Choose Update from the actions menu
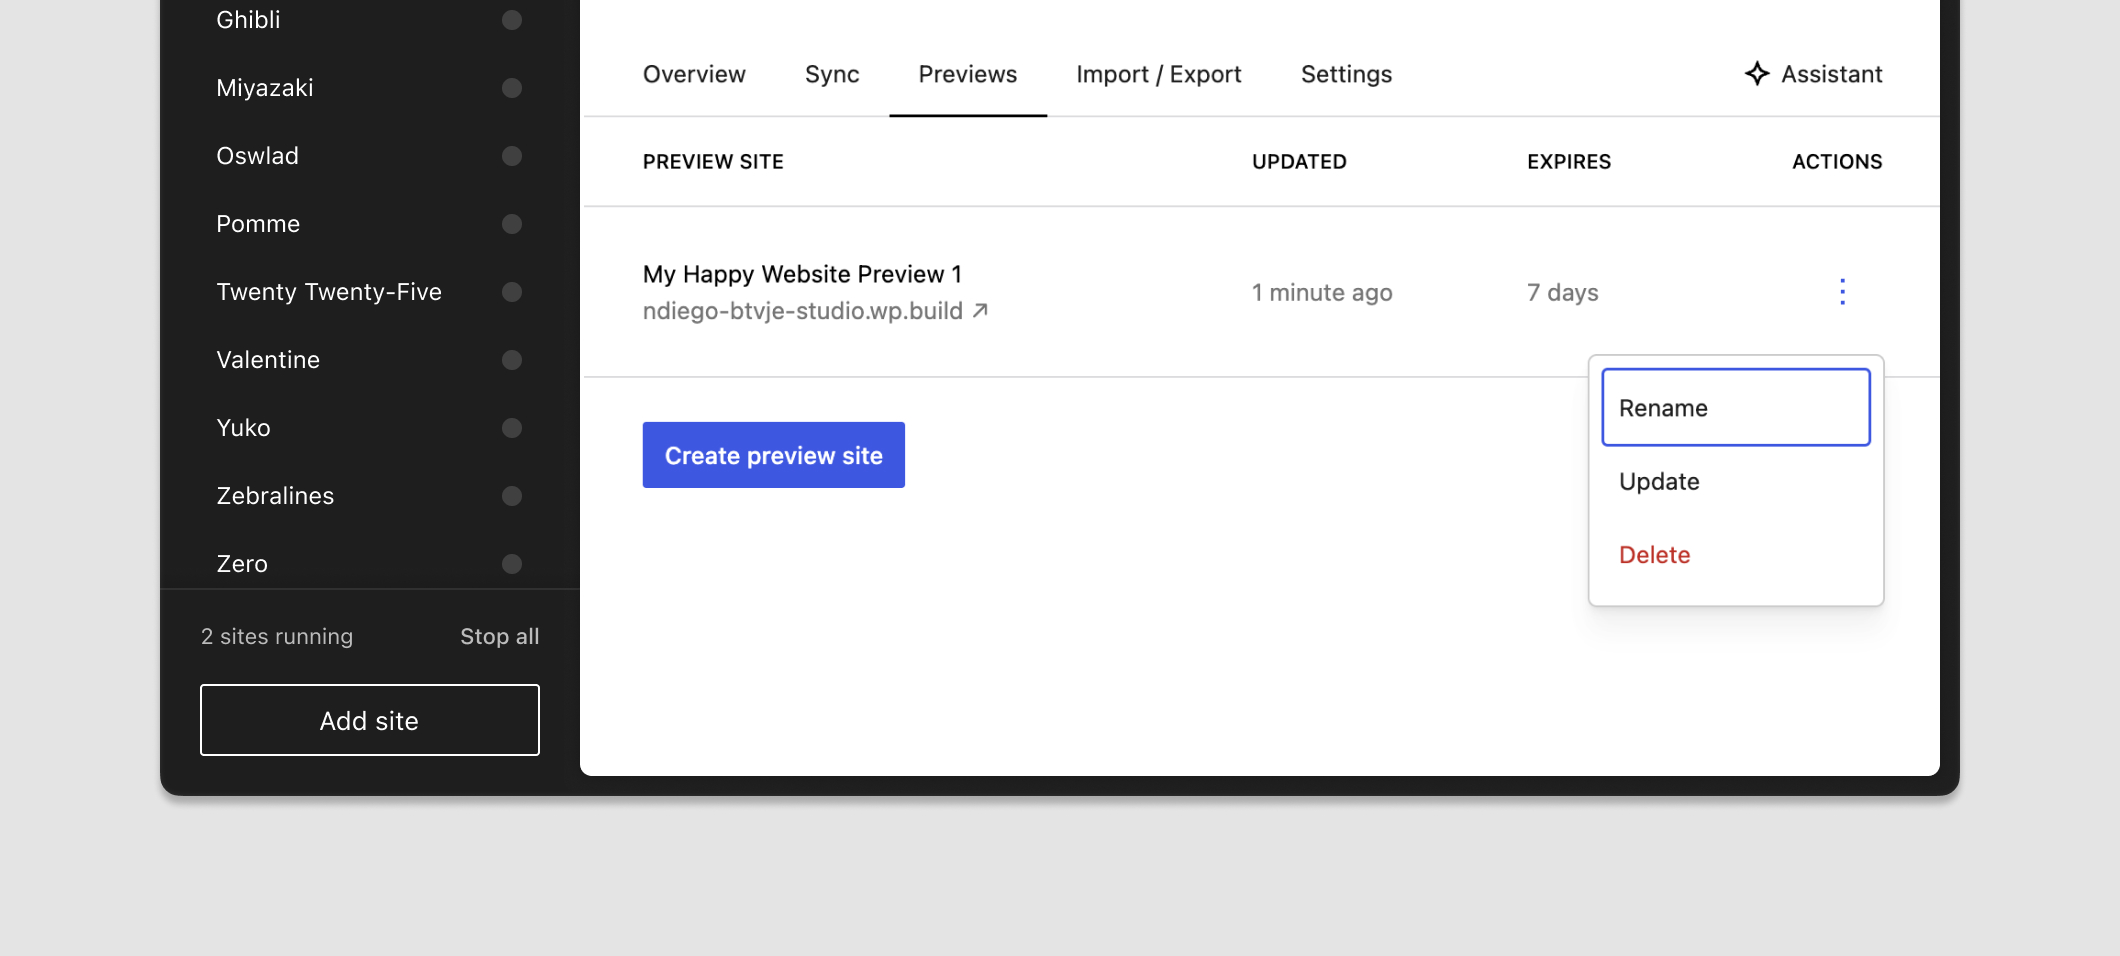The image size is (2120, 956). (x=1736, y=481)
